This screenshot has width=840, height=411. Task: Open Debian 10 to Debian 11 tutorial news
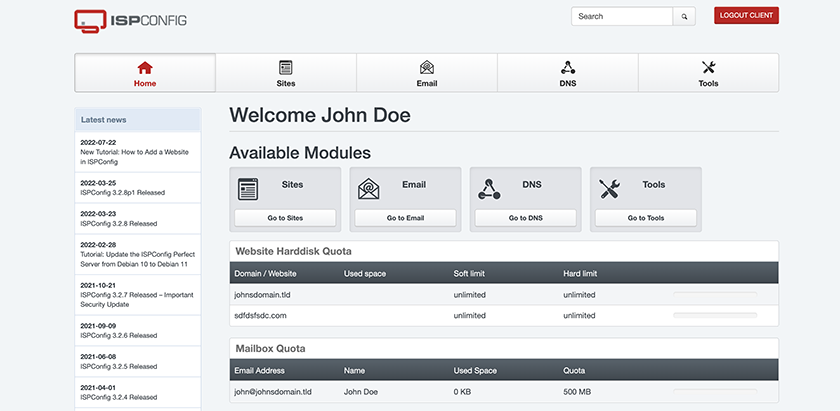coord(138,259)
